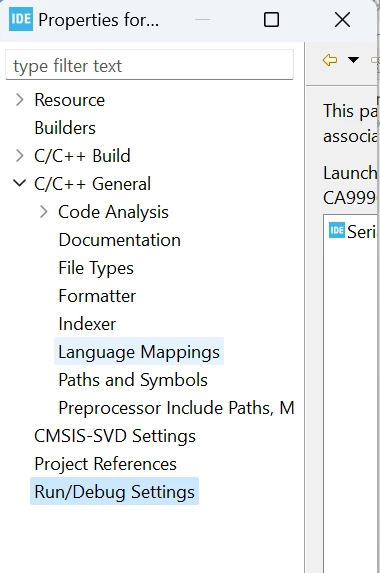Screen dimensions: 380x573
Task: Open the Formatter page
Action: pos(97,296)
